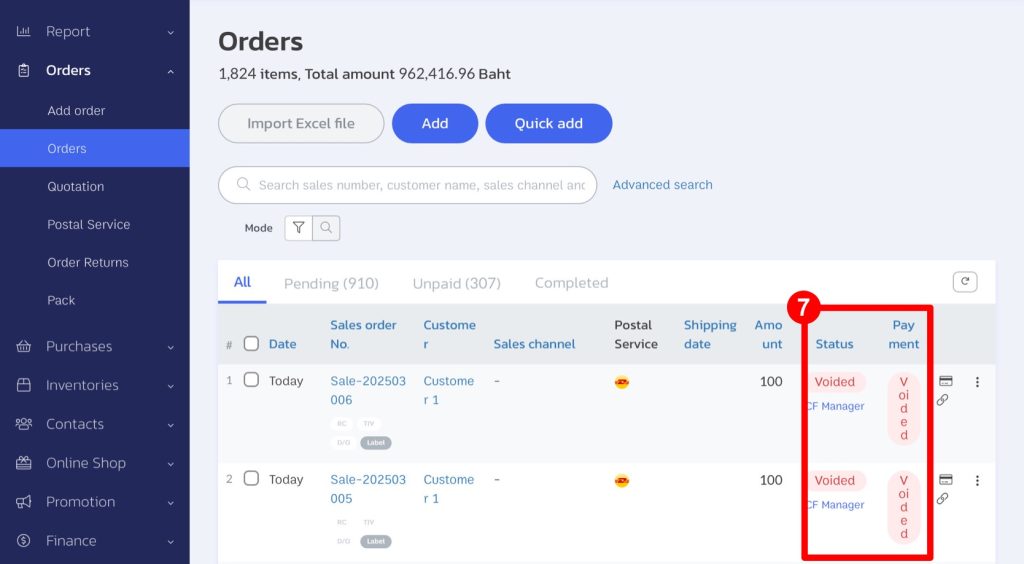
Task: Click the search mode magnifier icon
Action: point(326,228)
